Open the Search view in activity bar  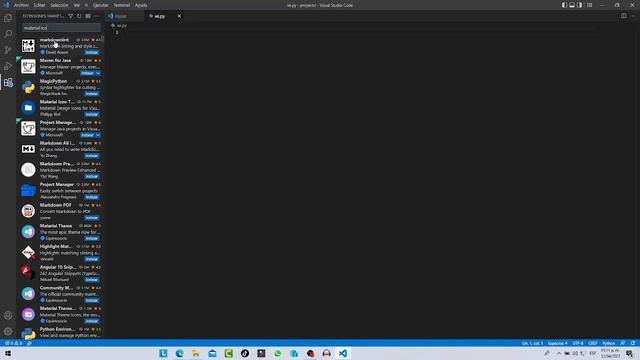tap(8, 34)
